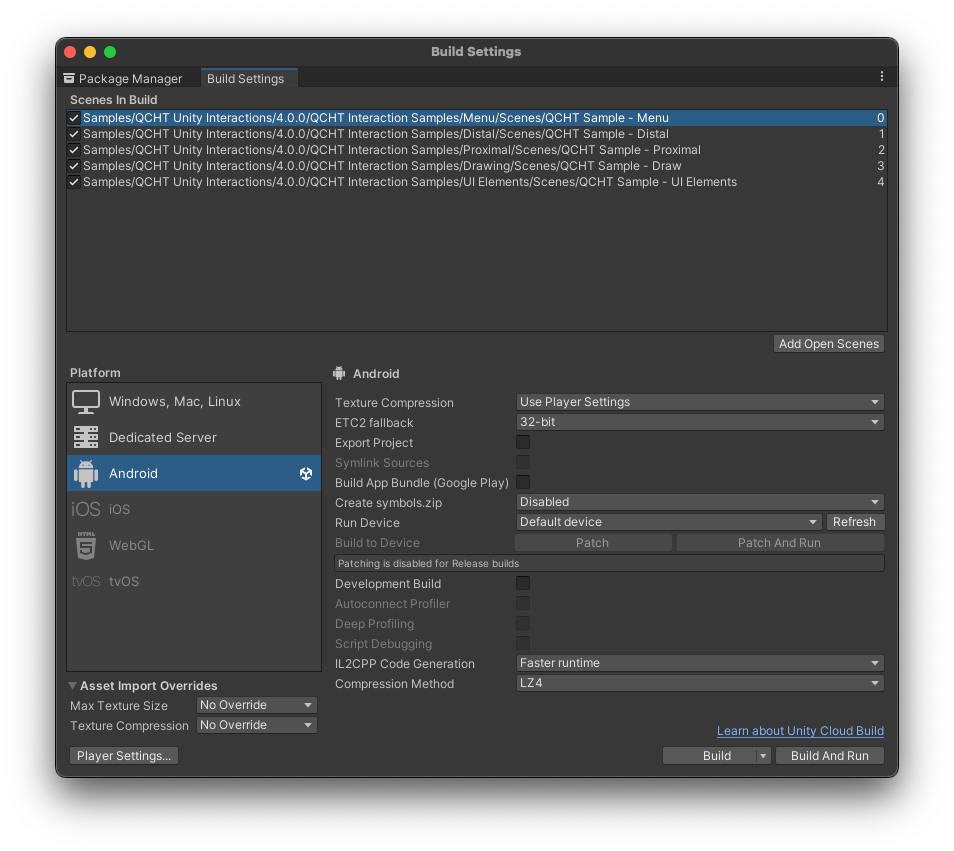
Task: Click the Android robot icon in platform list
Action: (86, 473)
